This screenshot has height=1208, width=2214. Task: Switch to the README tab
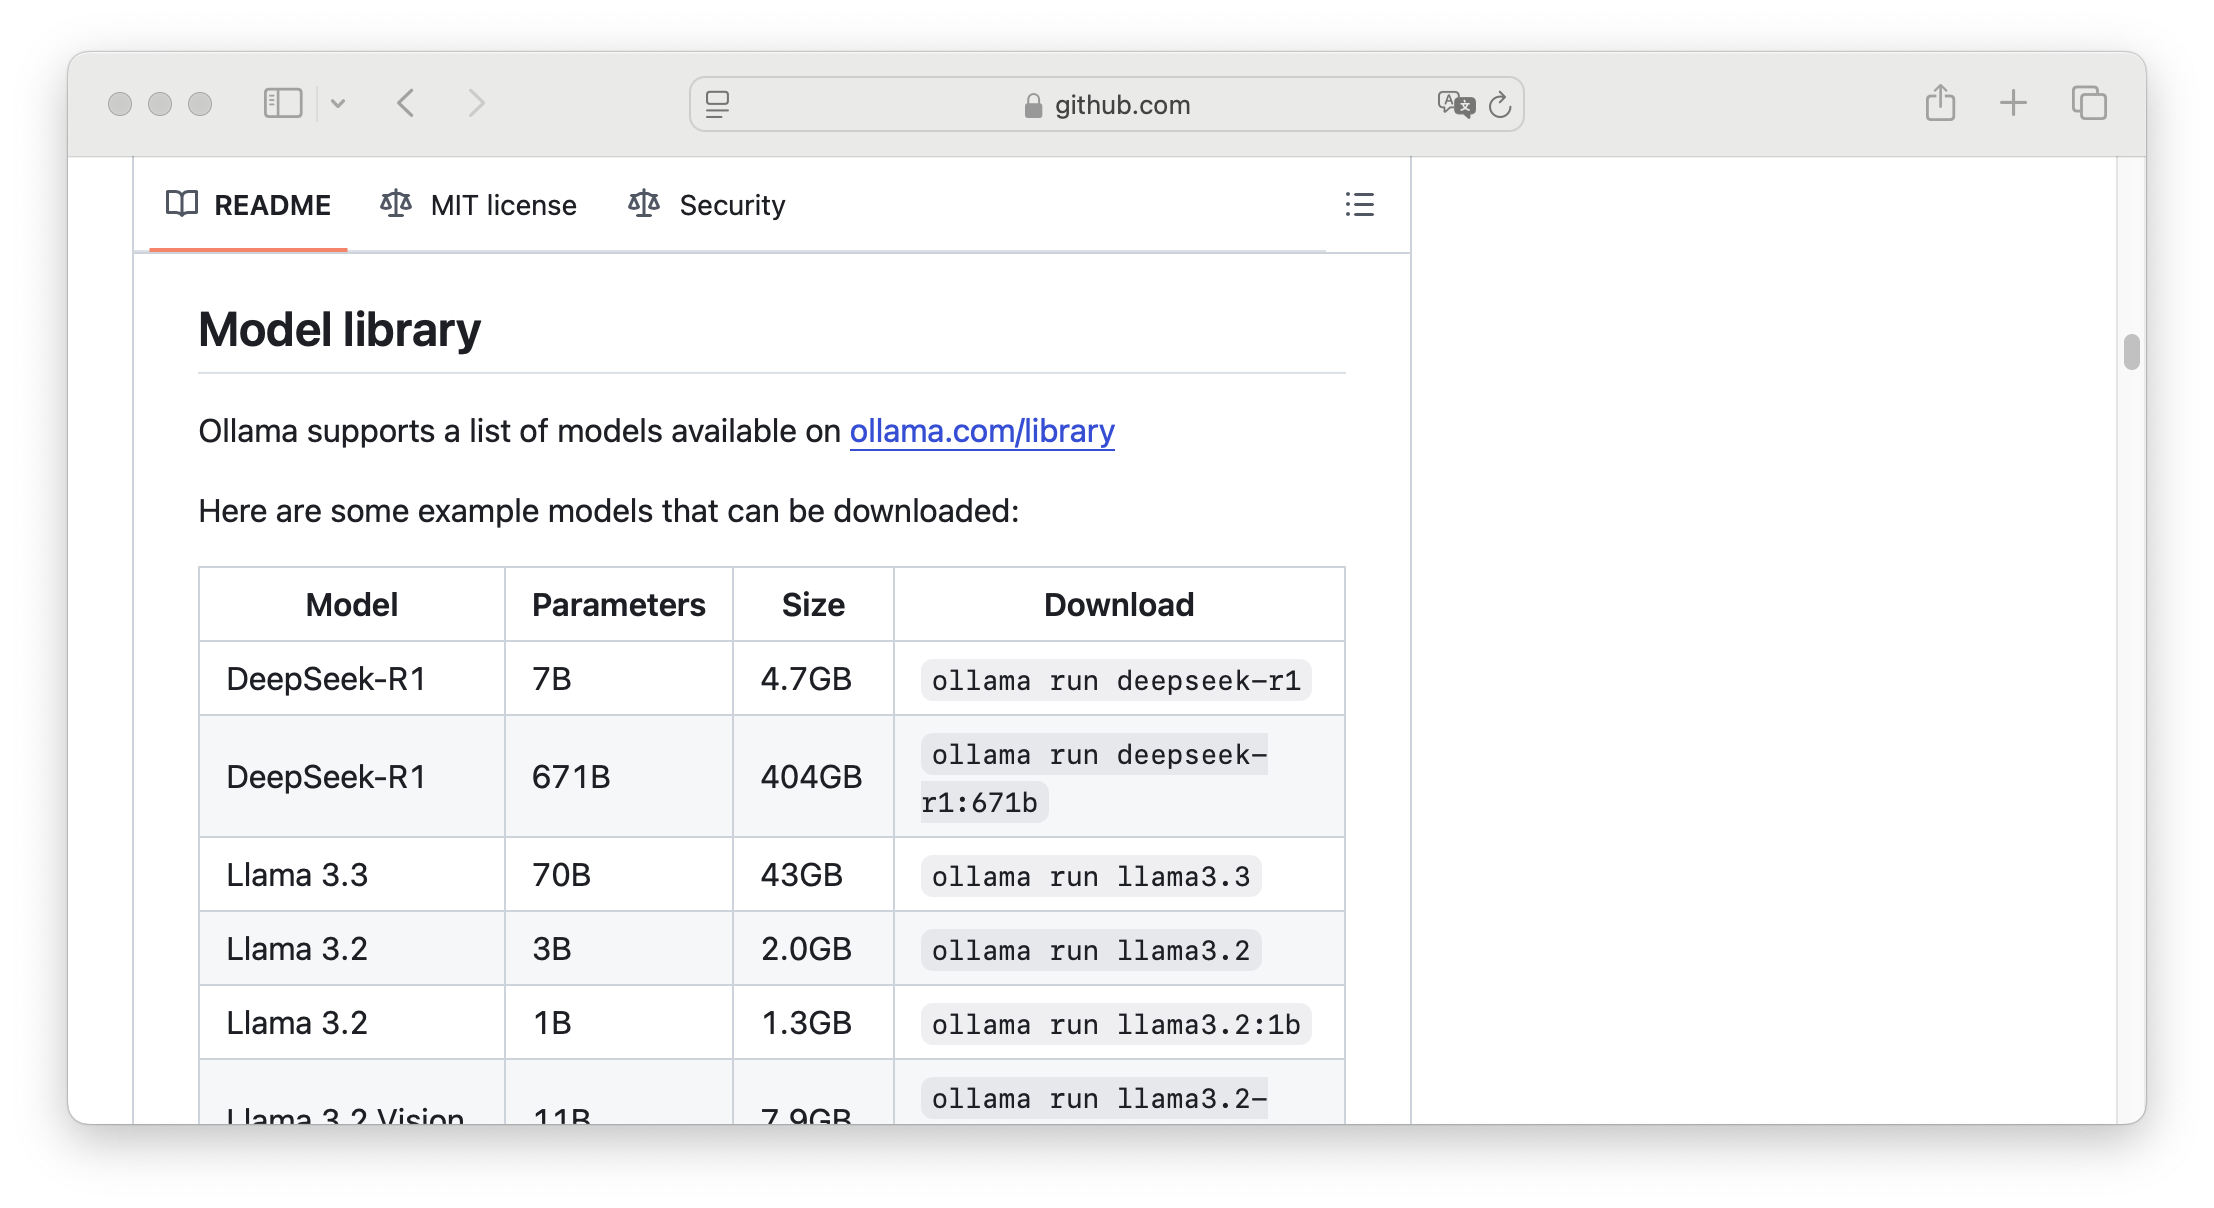click(x=248, y=205)
